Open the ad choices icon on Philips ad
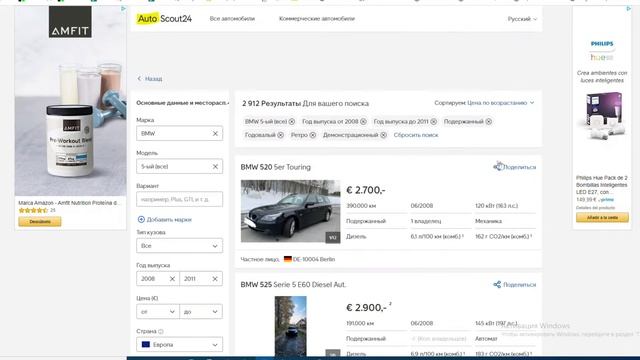Screen dimensions: 640x360 (x=628, y=9)
